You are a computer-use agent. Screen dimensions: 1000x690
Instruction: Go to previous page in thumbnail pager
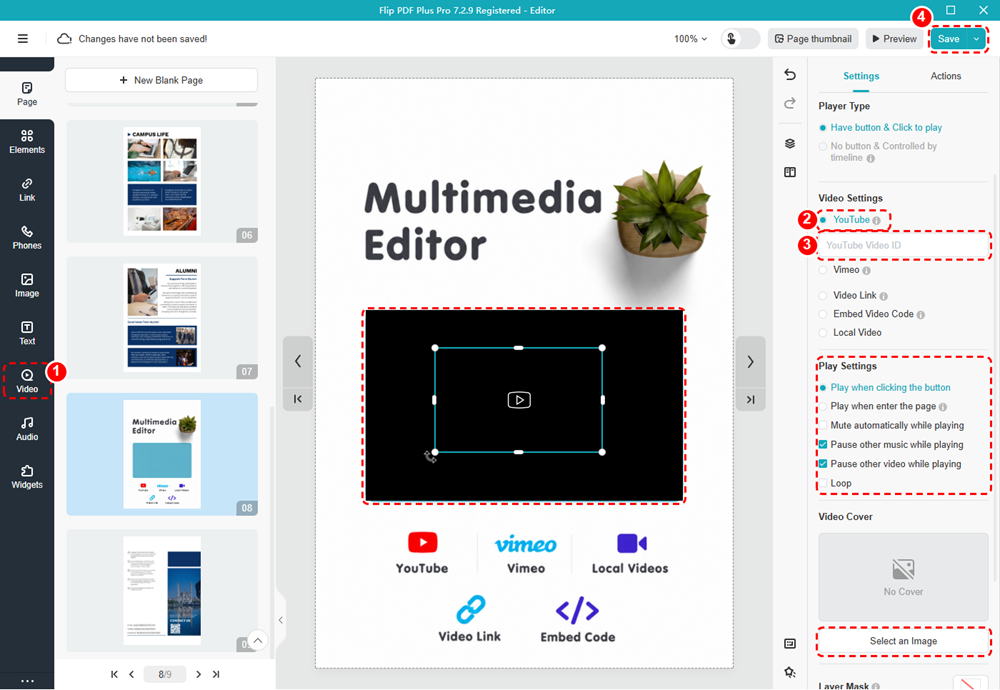point(131,674)
